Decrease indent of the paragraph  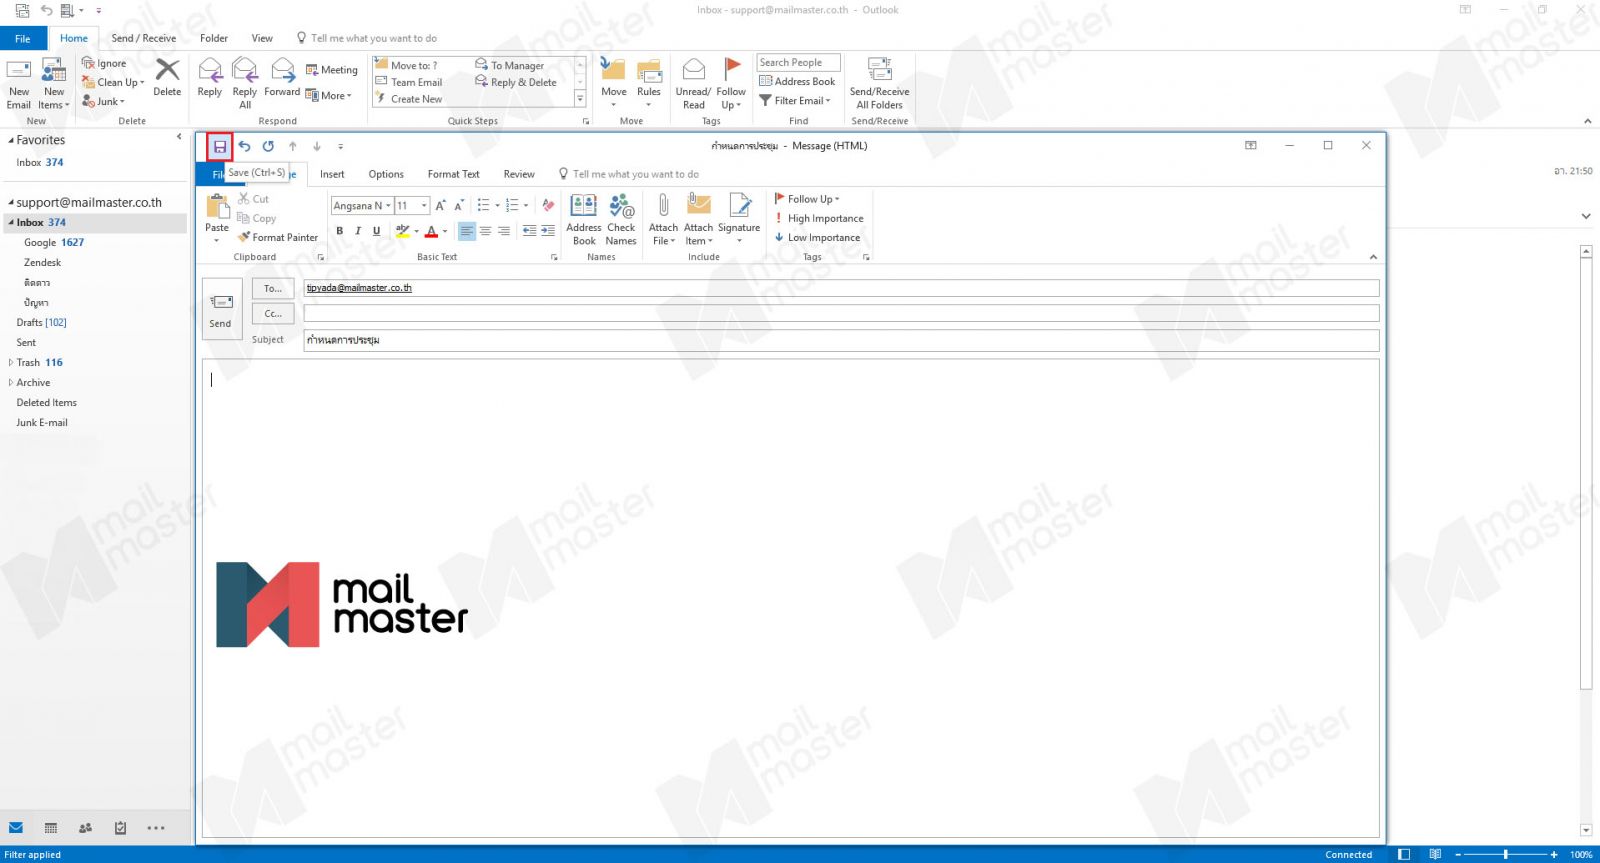click(x=529, y=231)
